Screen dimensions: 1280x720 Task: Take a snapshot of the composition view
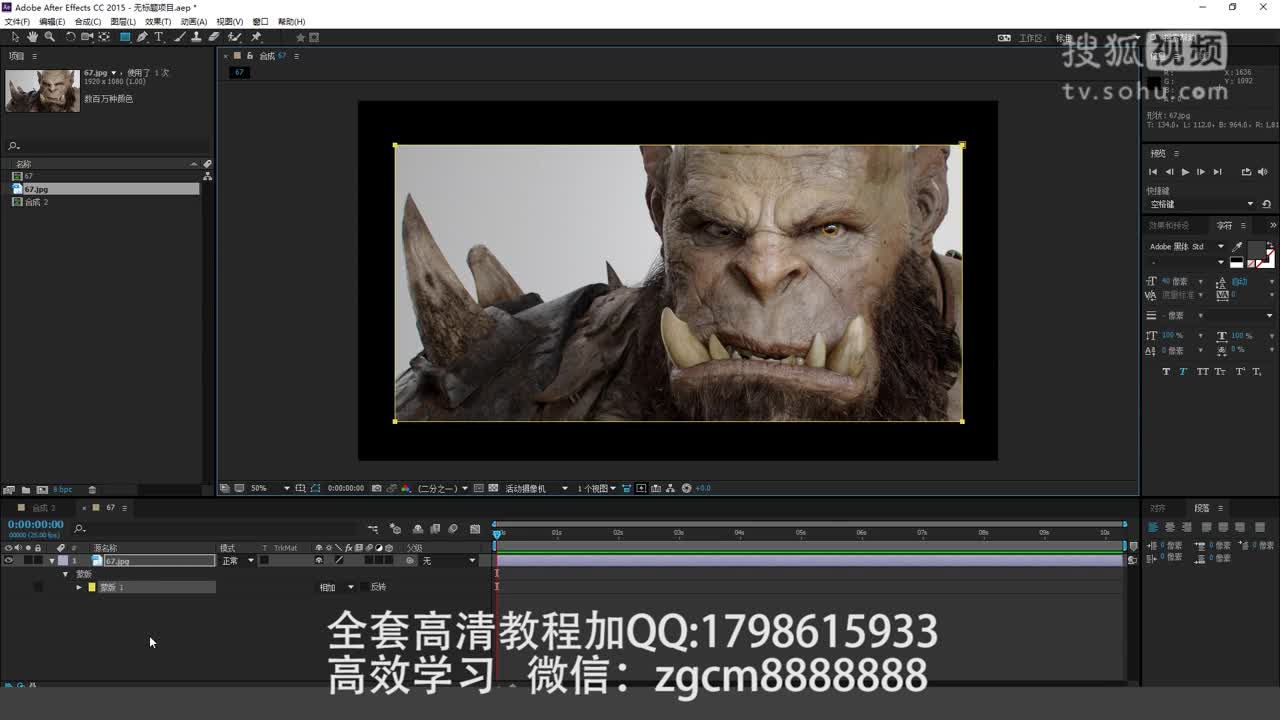pos(377,488)
